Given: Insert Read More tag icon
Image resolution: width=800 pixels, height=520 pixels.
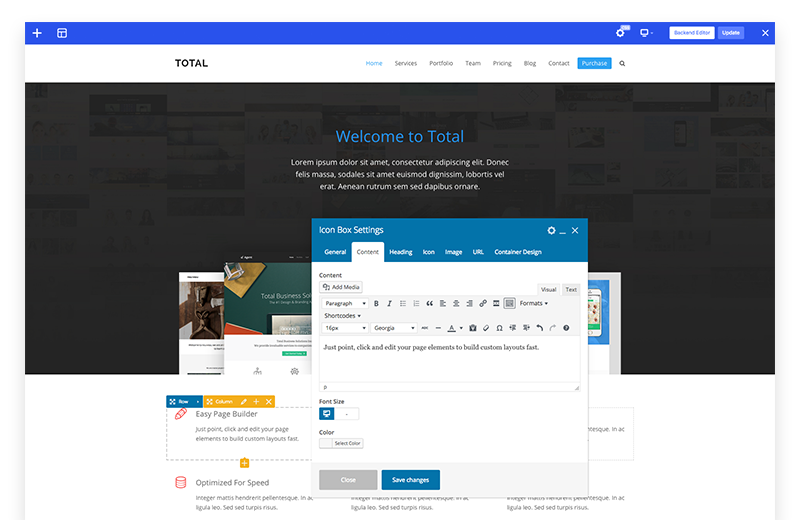Looking at the screenshot, I should click(x=496, y=303).
